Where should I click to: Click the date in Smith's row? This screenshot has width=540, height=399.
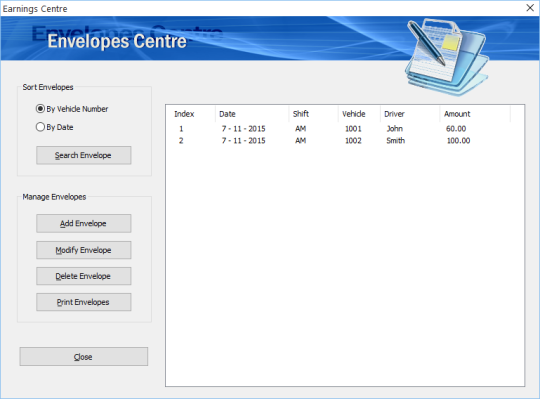coord(243,140)
